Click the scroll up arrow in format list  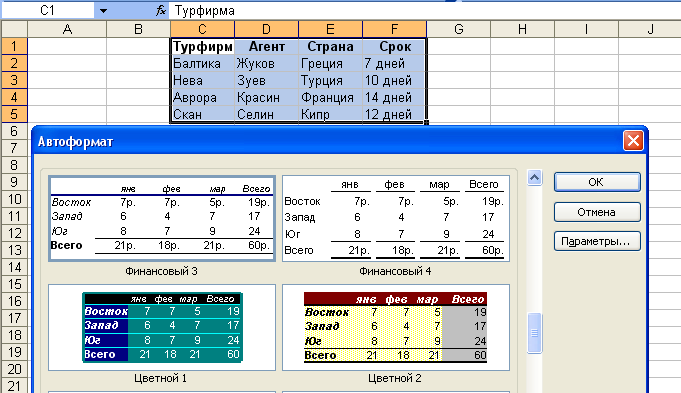coord(535,178)
